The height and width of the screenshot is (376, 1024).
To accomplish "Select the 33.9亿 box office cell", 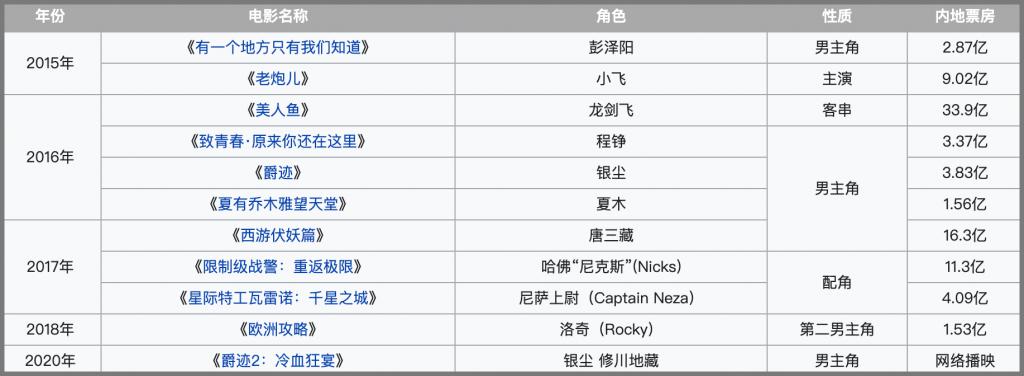I will 965,110.
